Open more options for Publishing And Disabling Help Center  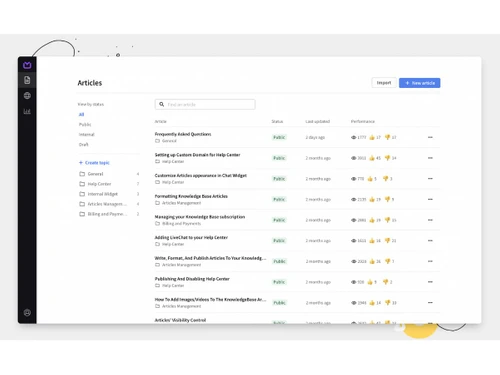point(430,282)
